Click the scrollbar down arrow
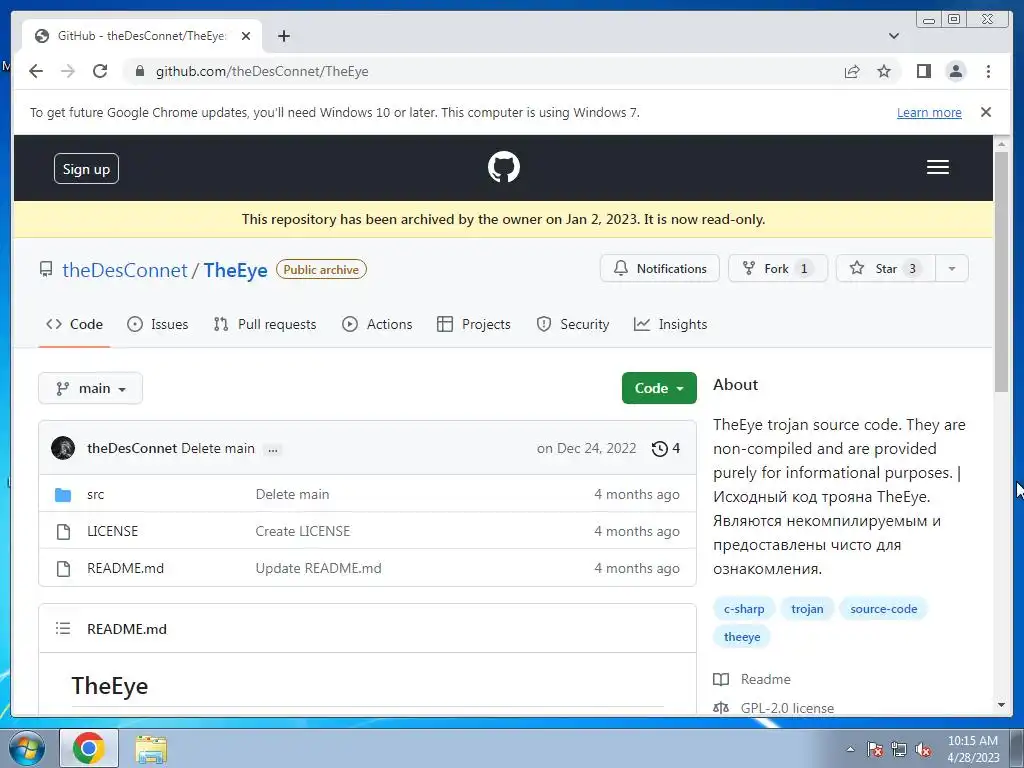Viewport: 1024px width, 768px height. (x=1001, y=705)
